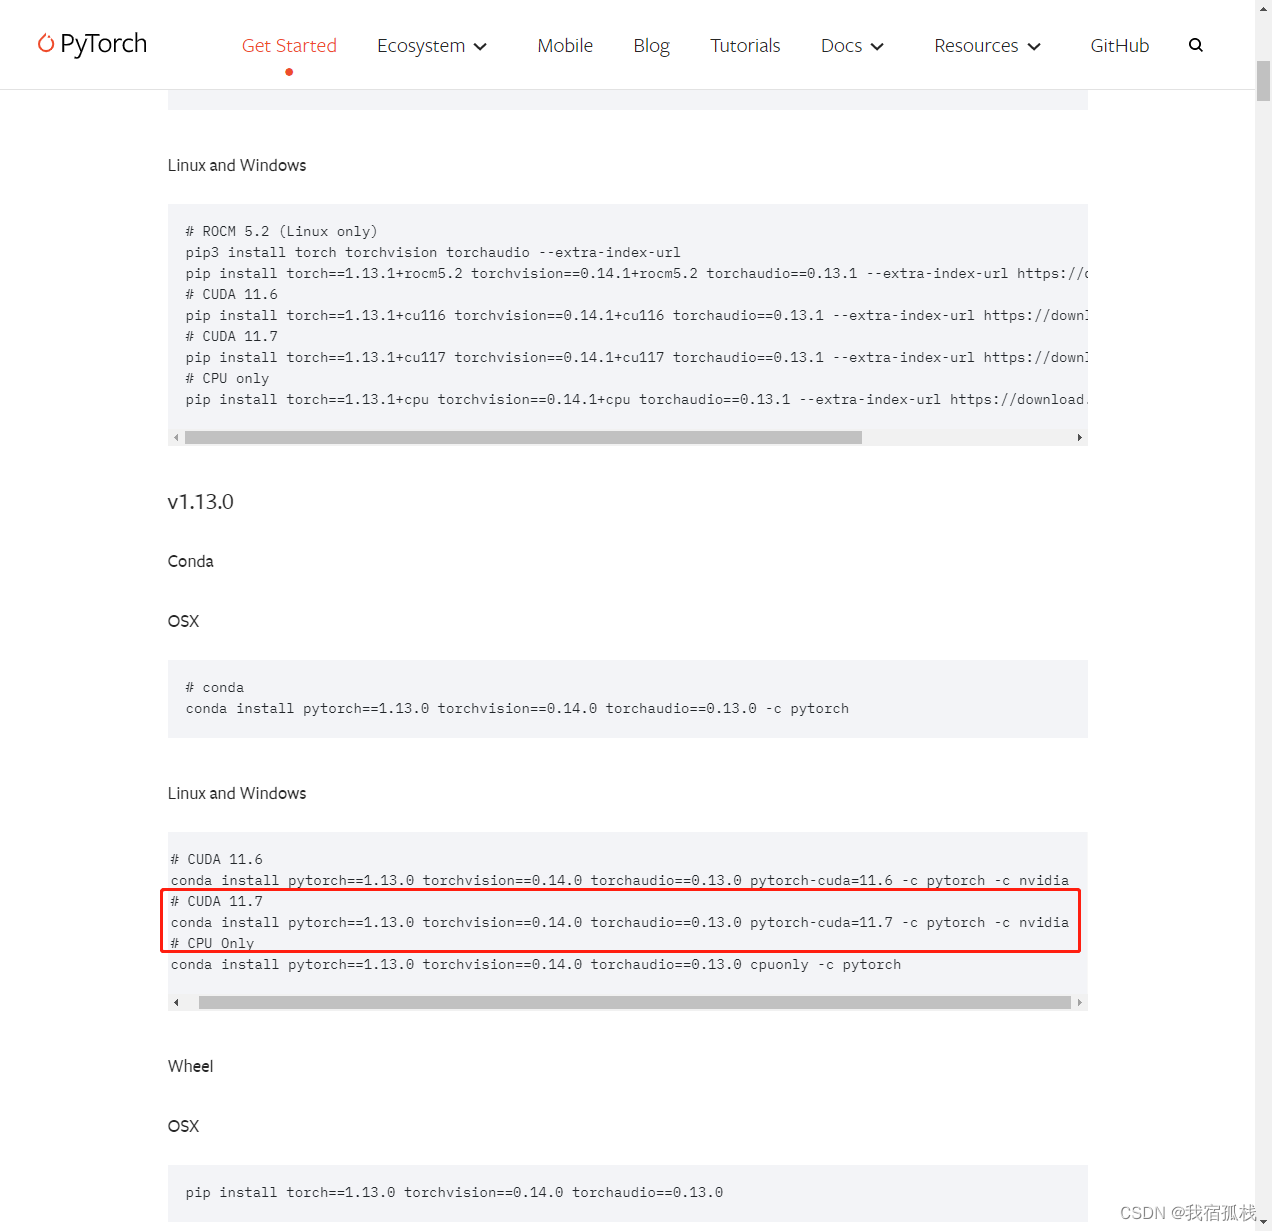Click the OSX label under Conda

pos(183,621)
